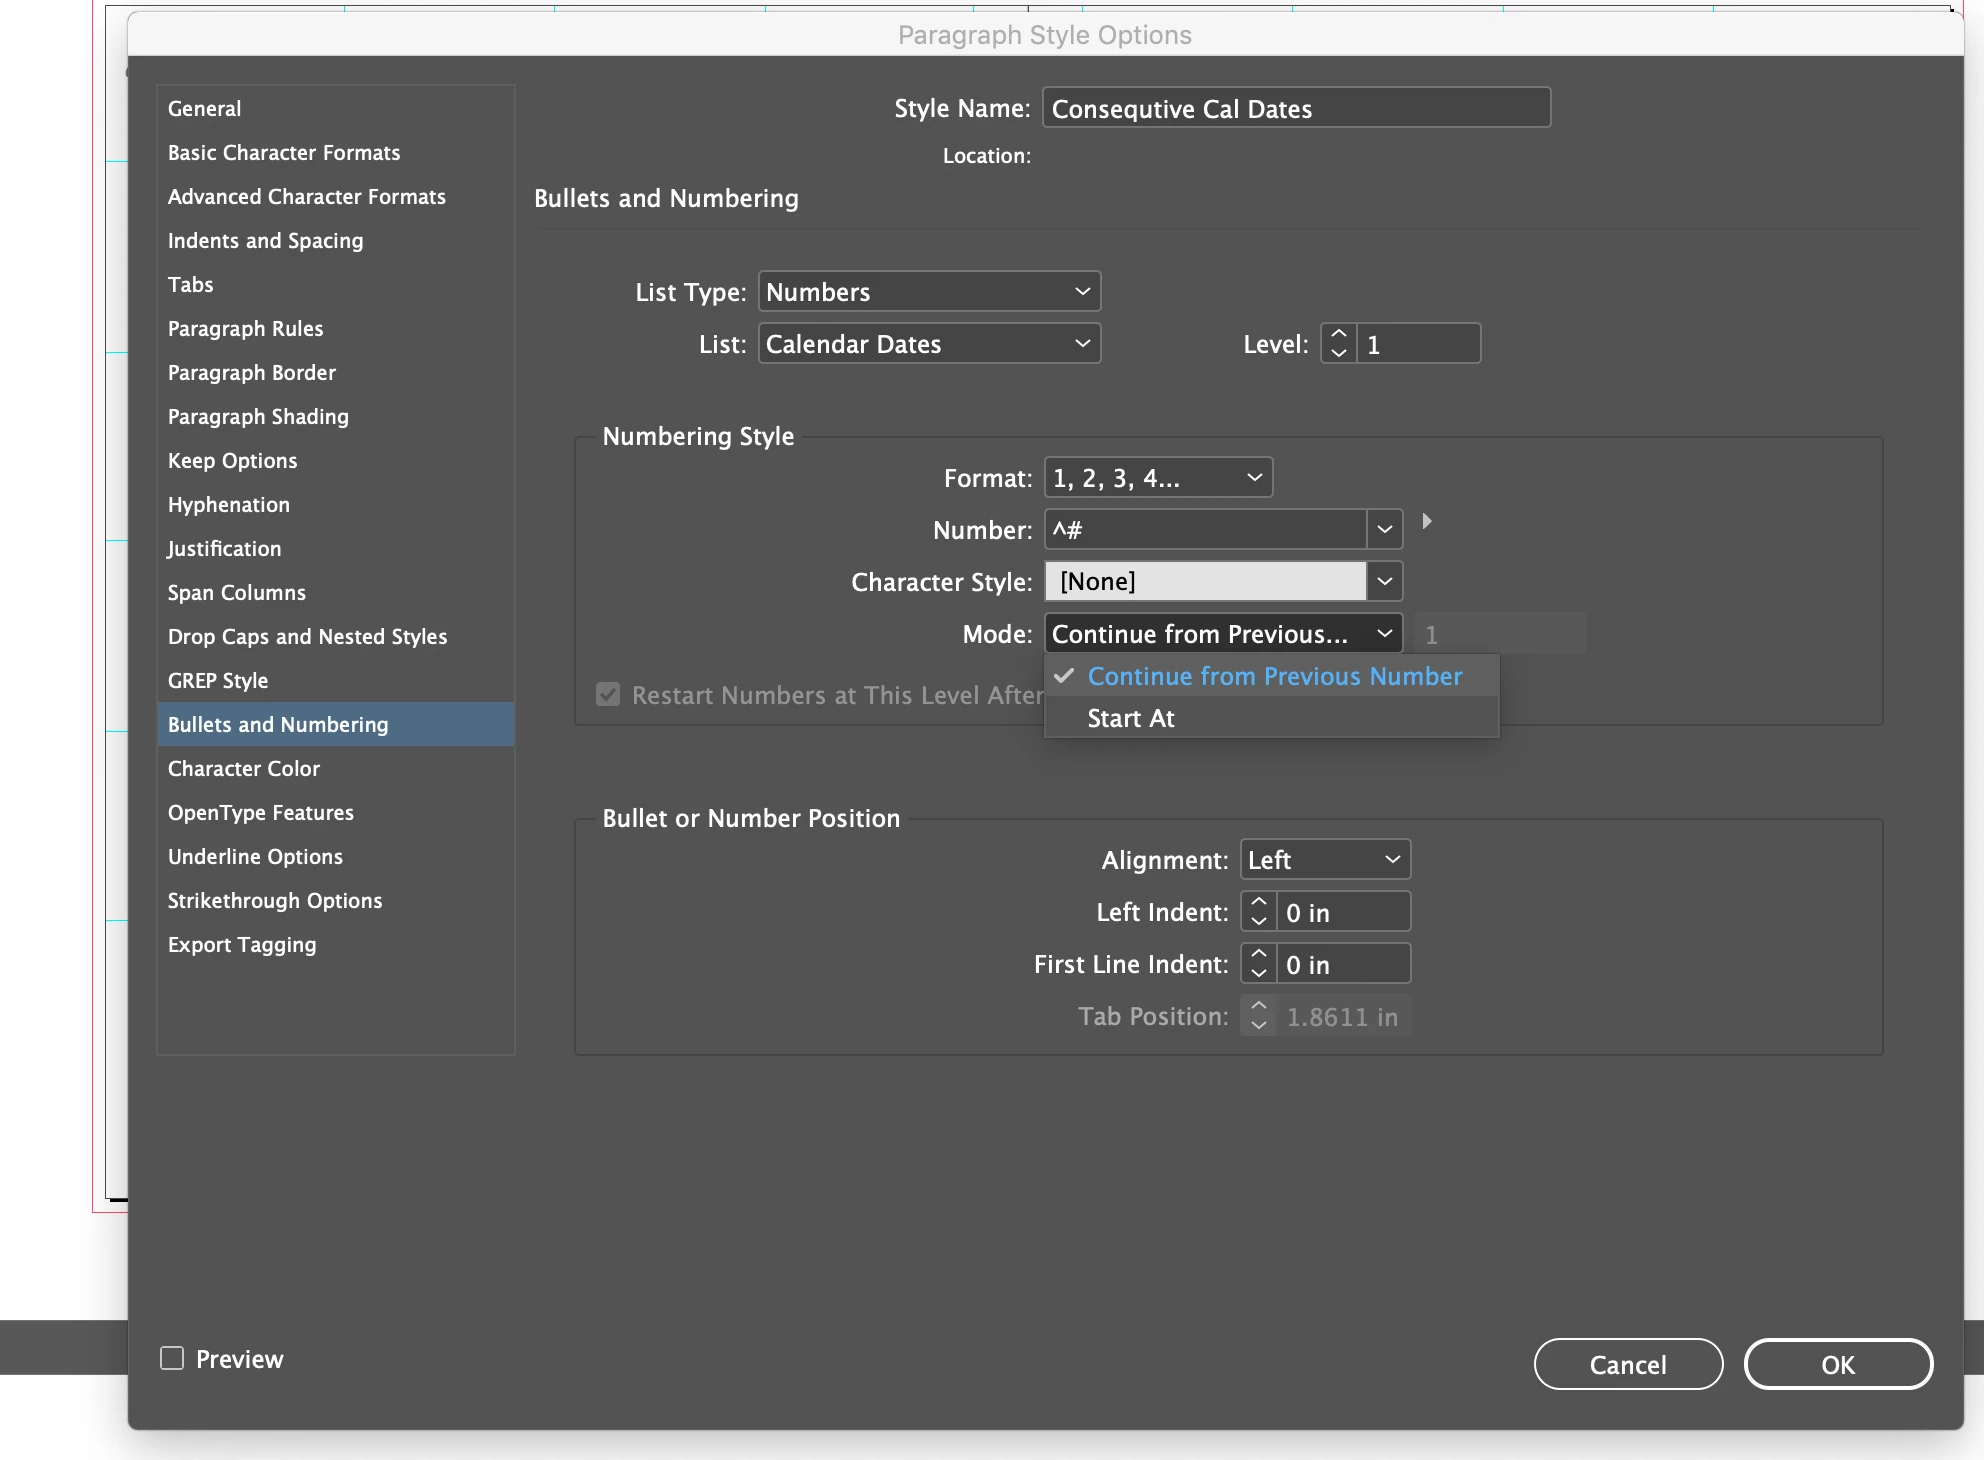The width and height of the screenshot is (1984, 1460).
Task: Click the Left Indent stepper arrows
Action: 1259,911
